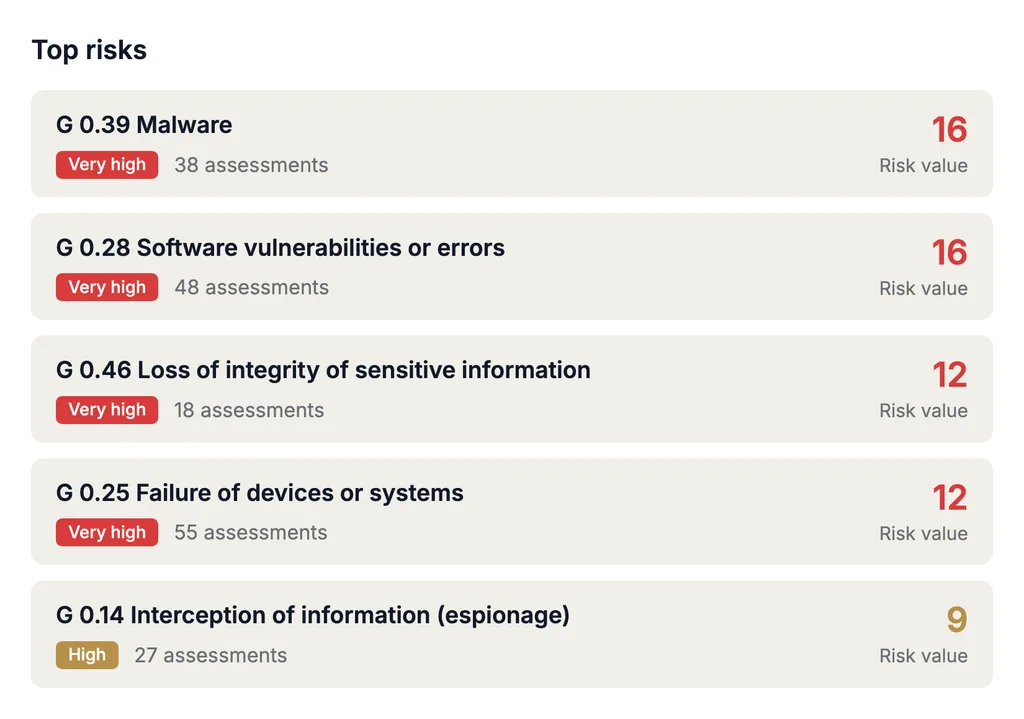Select the 27 assessments text
Screen dimensions: 1024x719
click(211, 655)
